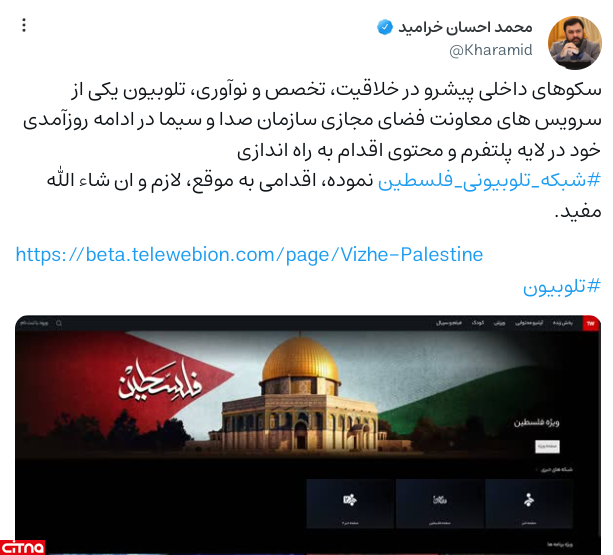This screenshot has width=613, height=555.
Task: Click the red TW Telewebion logo
Action: [x=591, y=323]
